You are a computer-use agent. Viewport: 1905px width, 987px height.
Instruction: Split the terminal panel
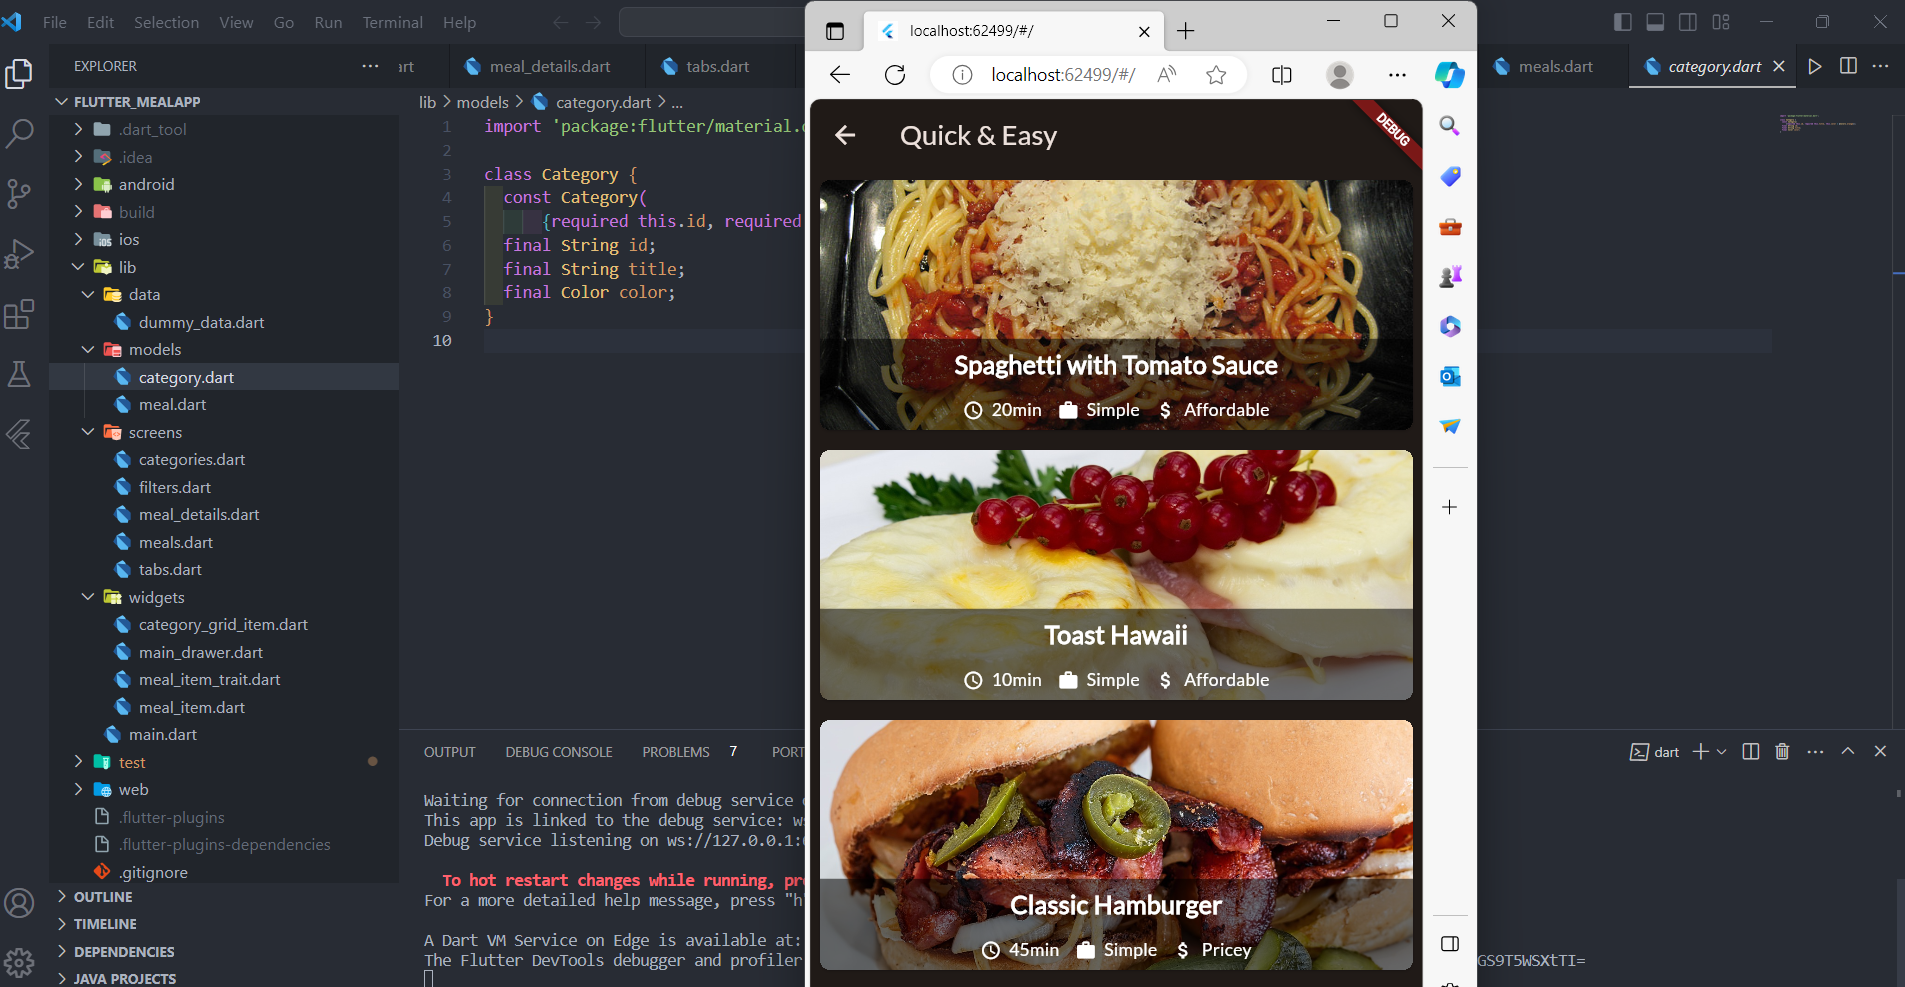point(1750,751)
